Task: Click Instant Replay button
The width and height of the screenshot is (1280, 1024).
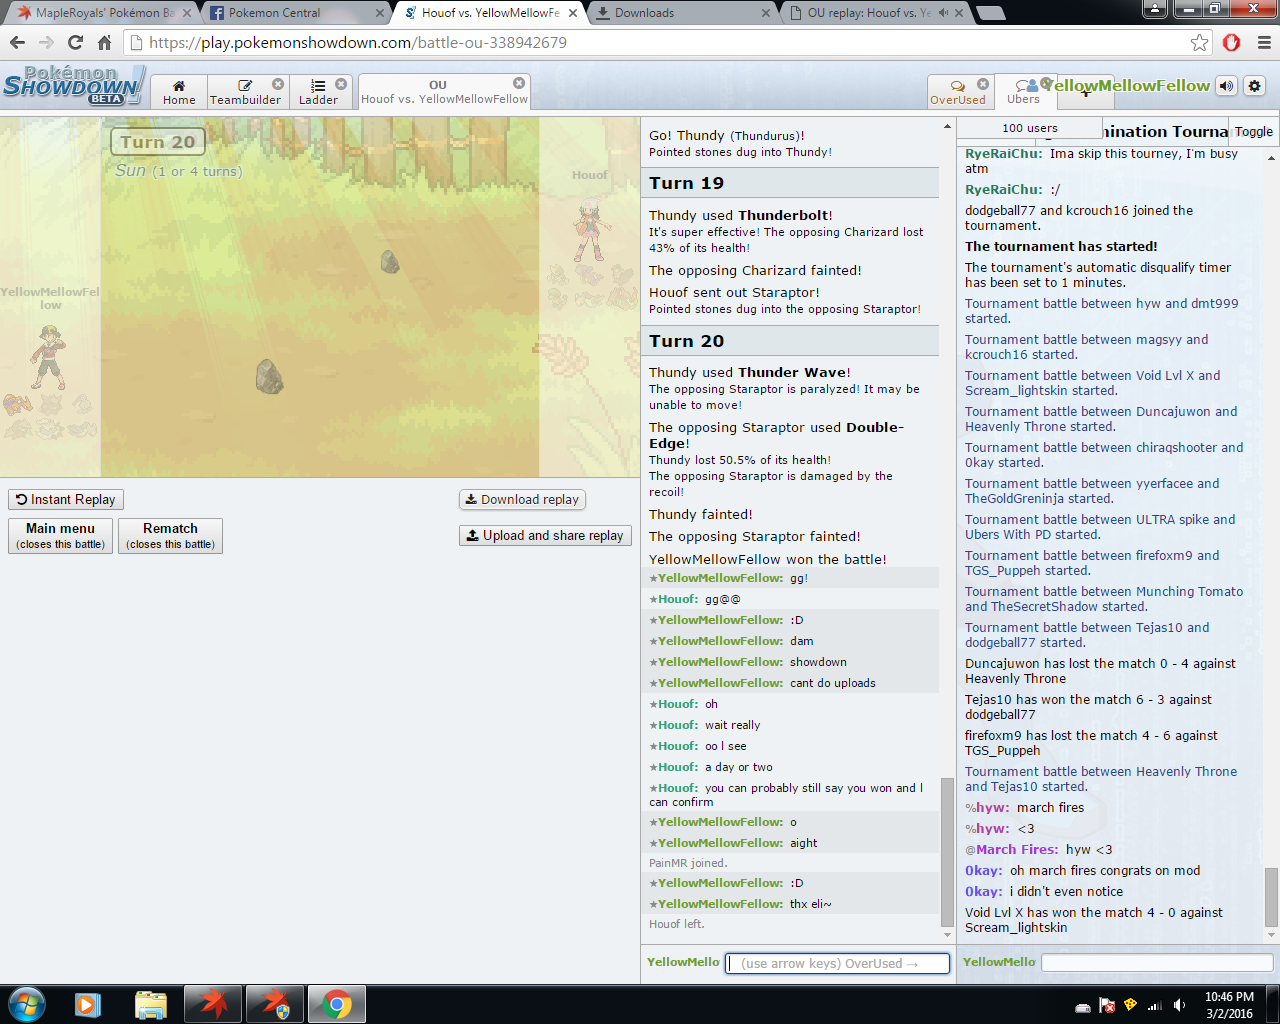Action: pyautogui.click(x=66, y=499)
